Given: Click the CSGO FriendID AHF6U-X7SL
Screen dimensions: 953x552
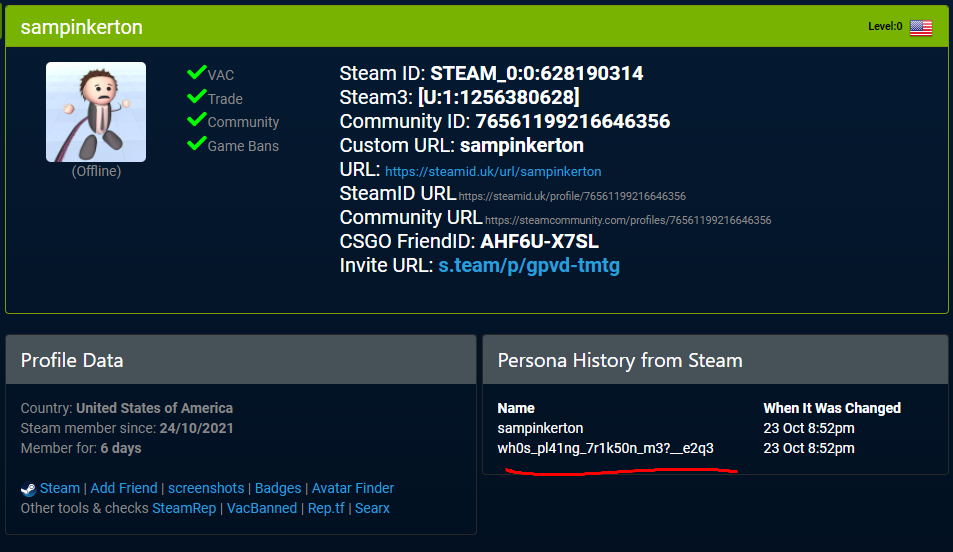Looking at the screenshot, I should point(540,241).
